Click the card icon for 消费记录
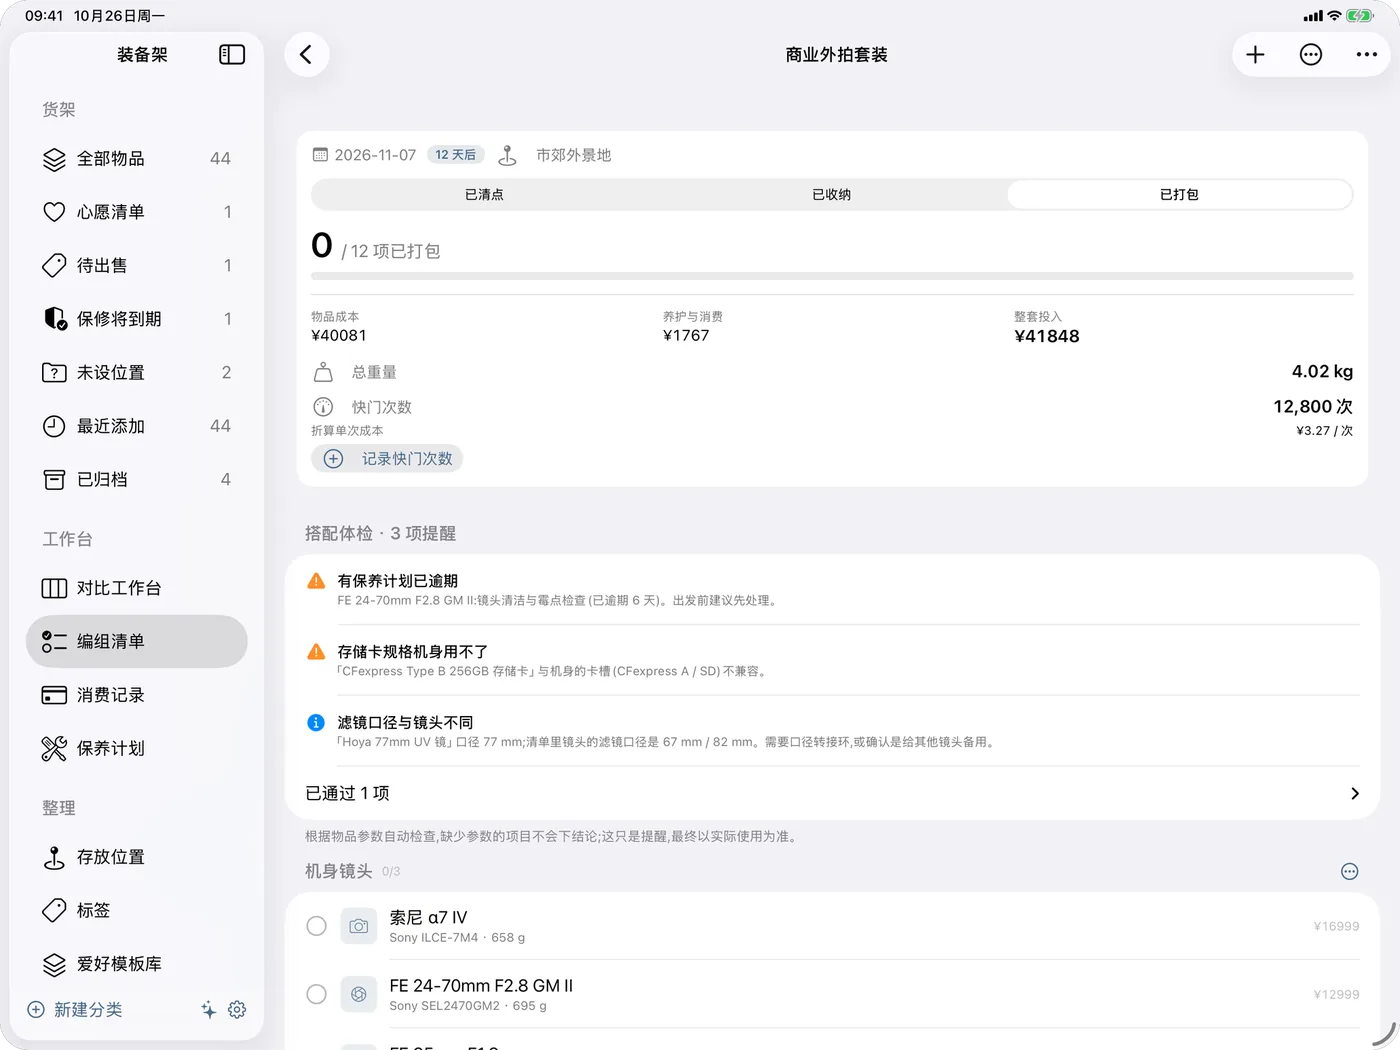Screen dimensions: 1400x1050 (54, 695)
